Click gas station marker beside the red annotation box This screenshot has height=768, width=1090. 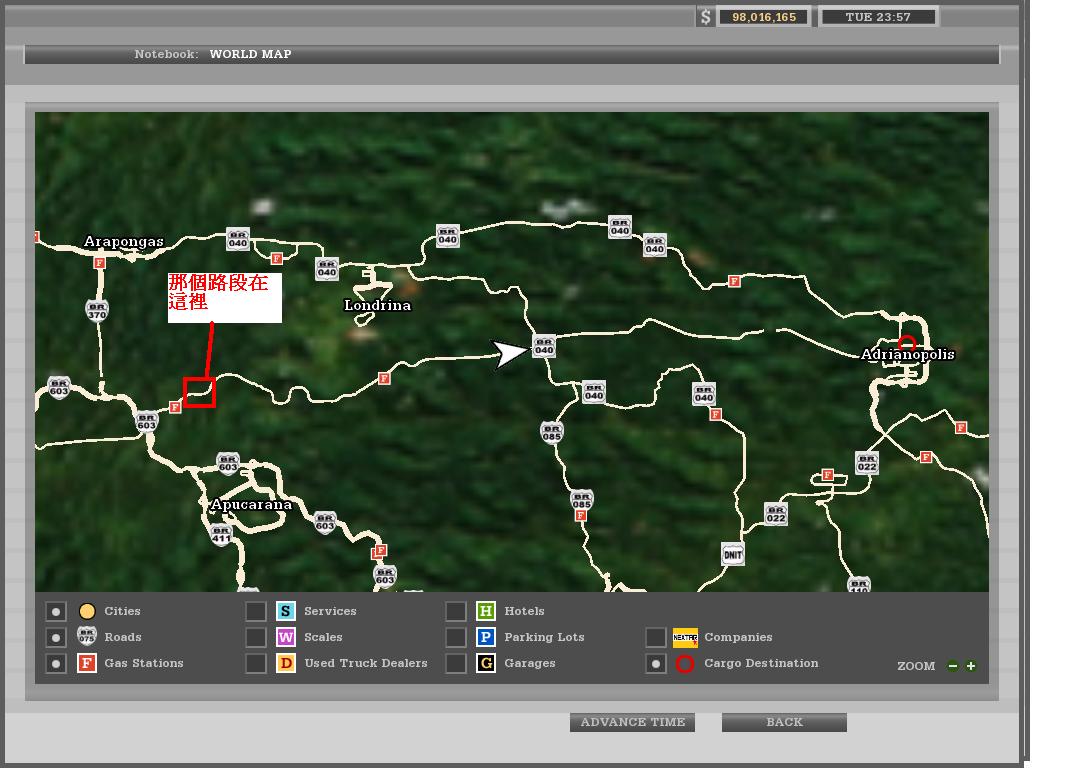coord(175,407)
